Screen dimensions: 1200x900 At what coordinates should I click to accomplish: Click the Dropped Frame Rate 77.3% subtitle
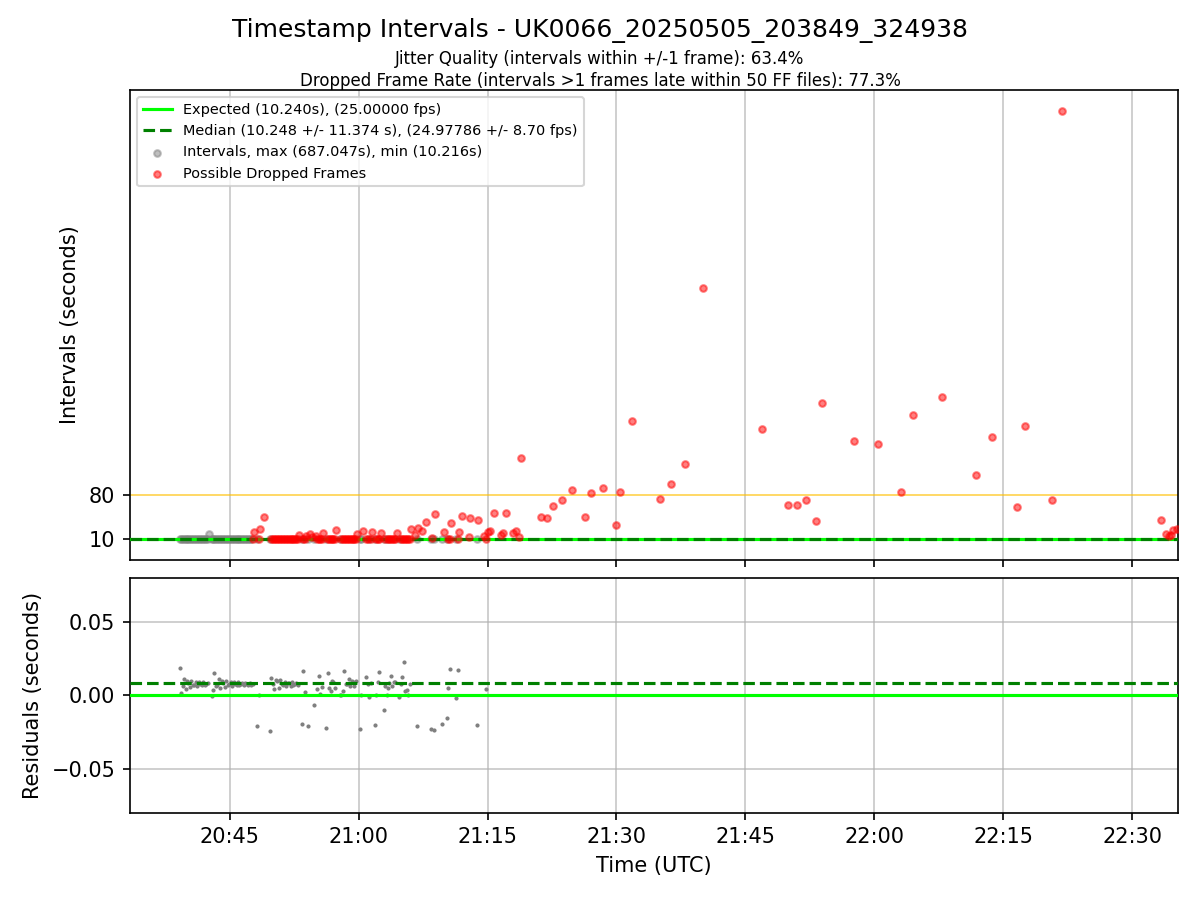click(600, 80)
